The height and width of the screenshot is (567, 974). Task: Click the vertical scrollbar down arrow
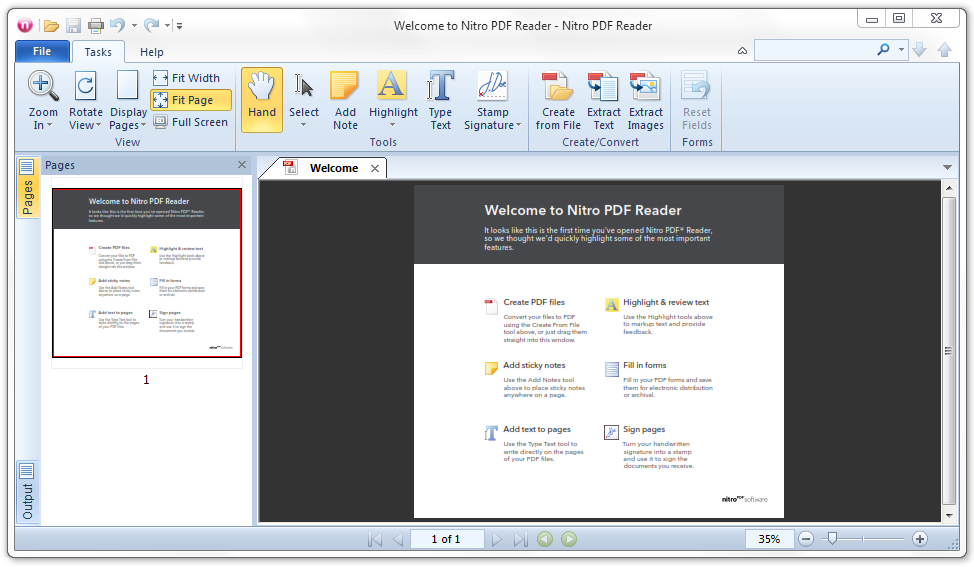click(x=949, y=515)
